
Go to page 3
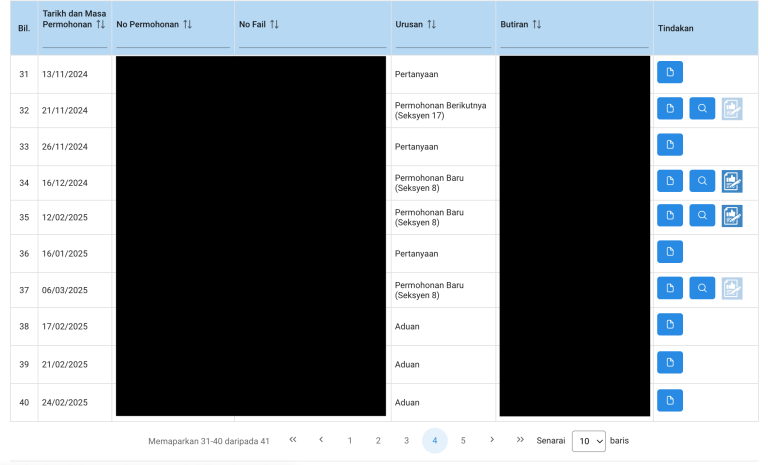407,441
